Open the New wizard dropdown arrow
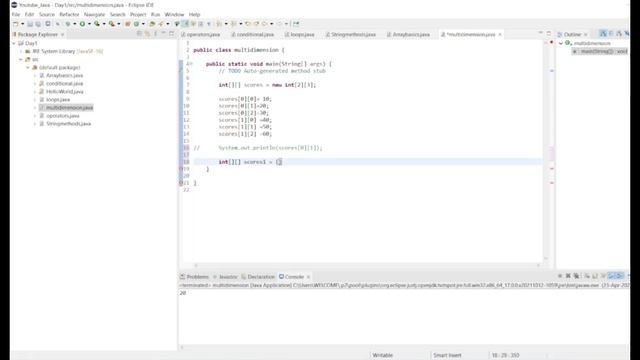The image size is (640, 360). 22,24
